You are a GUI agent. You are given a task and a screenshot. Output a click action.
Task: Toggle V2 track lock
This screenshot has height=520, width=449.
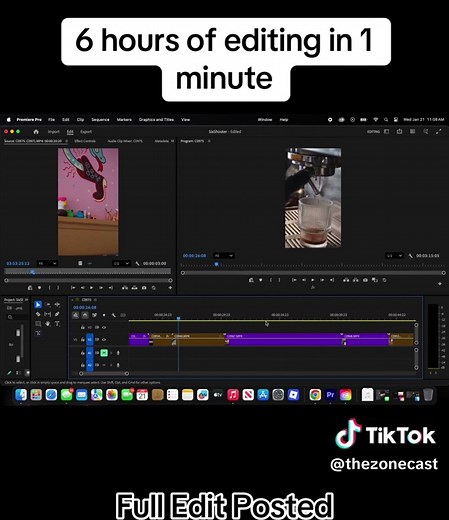(x=83, y=327)
